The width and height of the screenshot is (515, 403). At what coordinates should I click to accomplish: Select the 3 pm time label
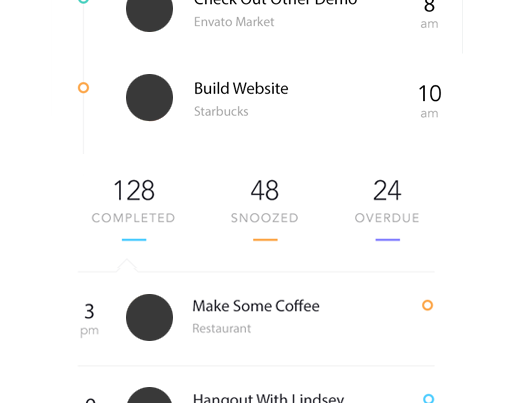(x=89, y=319)
